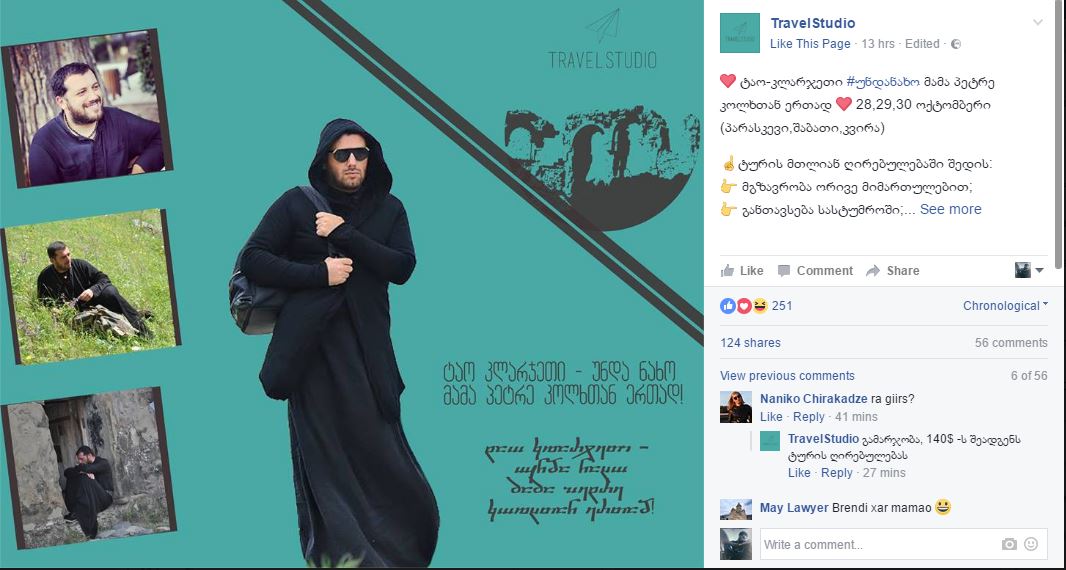1066x570 pixels.
Task: Click the heart reaction icon next to 251
Action: [x=744, y=306]
